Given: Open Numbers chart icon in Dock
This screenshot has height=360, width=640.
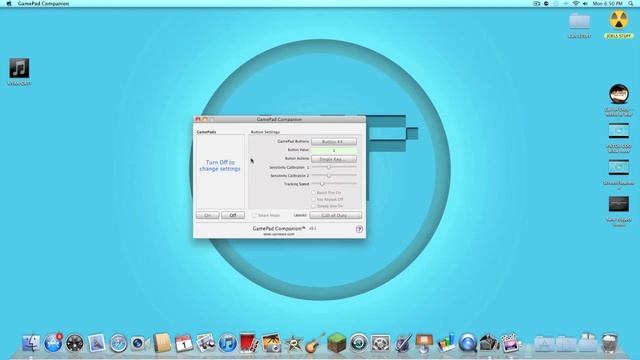Looking at the screenshot, I should coord(446,343).
